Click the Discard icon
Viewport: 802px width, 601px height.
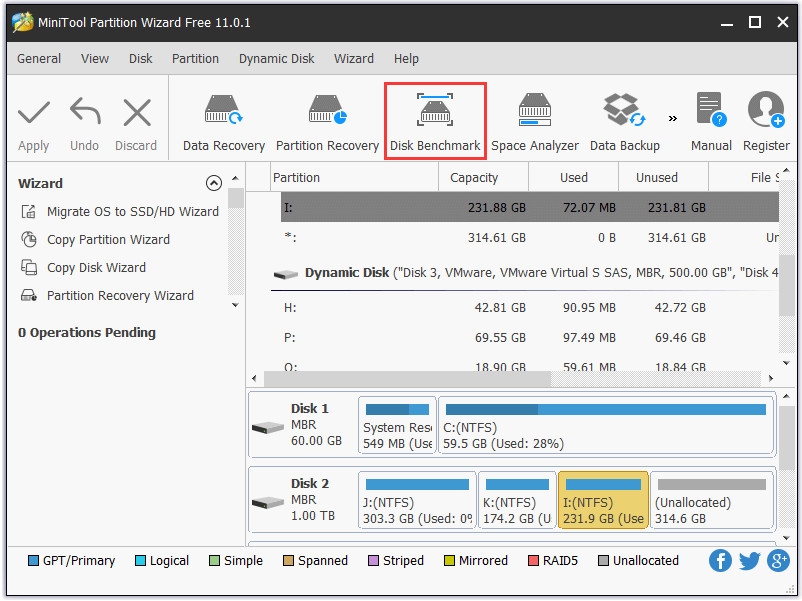coord(136,110)
